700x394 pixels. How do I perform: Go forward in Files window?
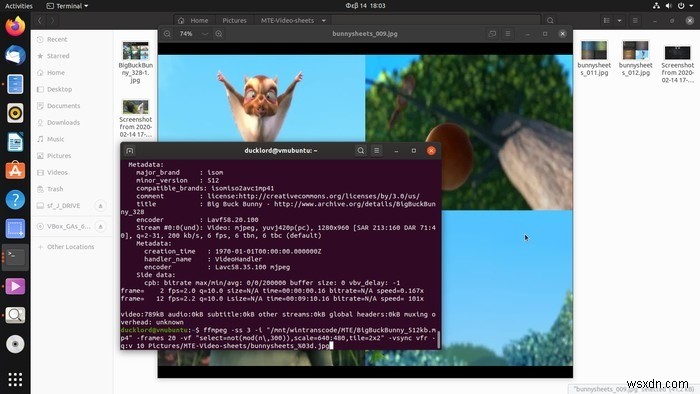tap(53, 21)
